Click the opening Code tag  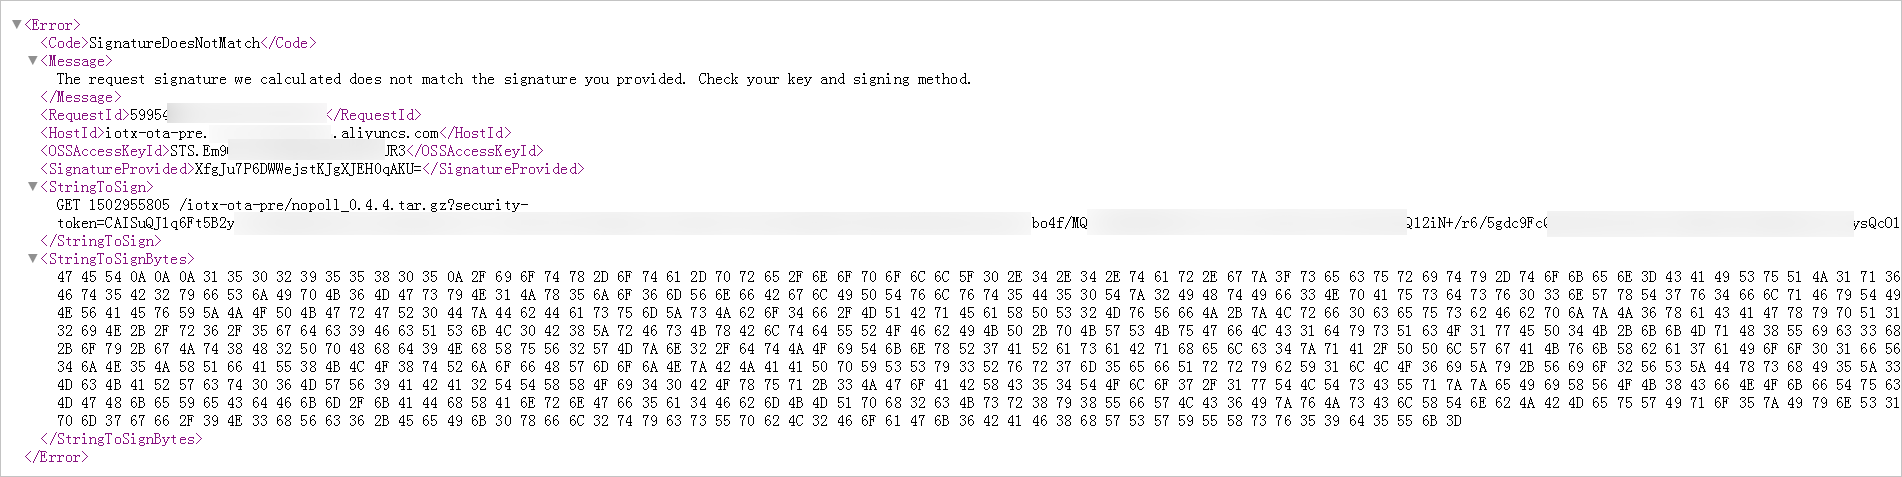point(64,43)
